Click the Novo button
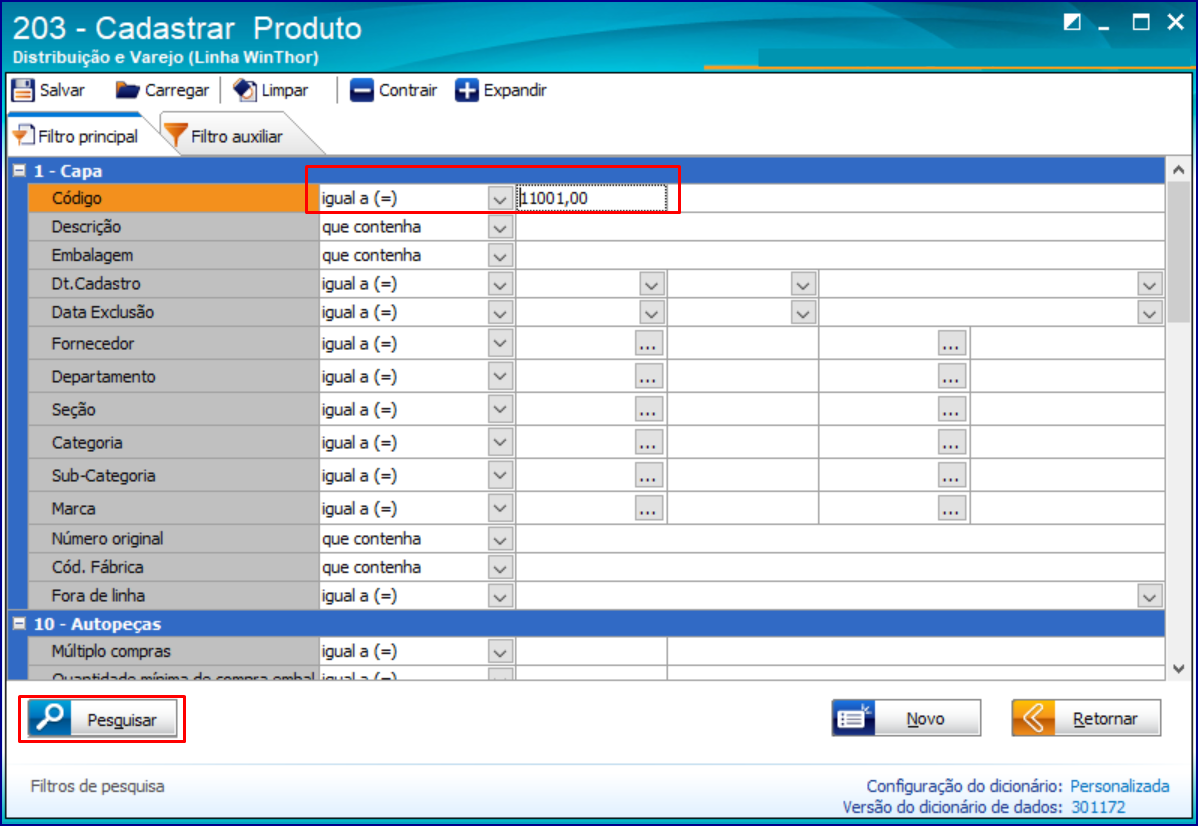Viewport: 1198px width, 826px height. tap(906, 718)
